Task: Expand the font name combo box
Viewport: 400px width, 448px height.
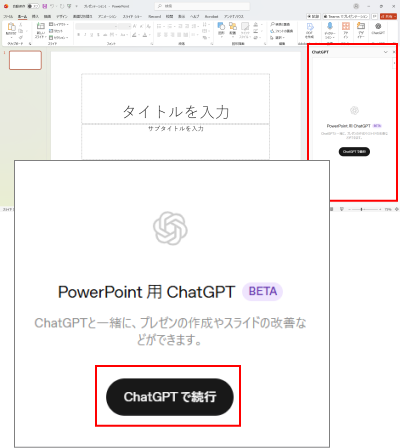Action: tap(96, 26)
